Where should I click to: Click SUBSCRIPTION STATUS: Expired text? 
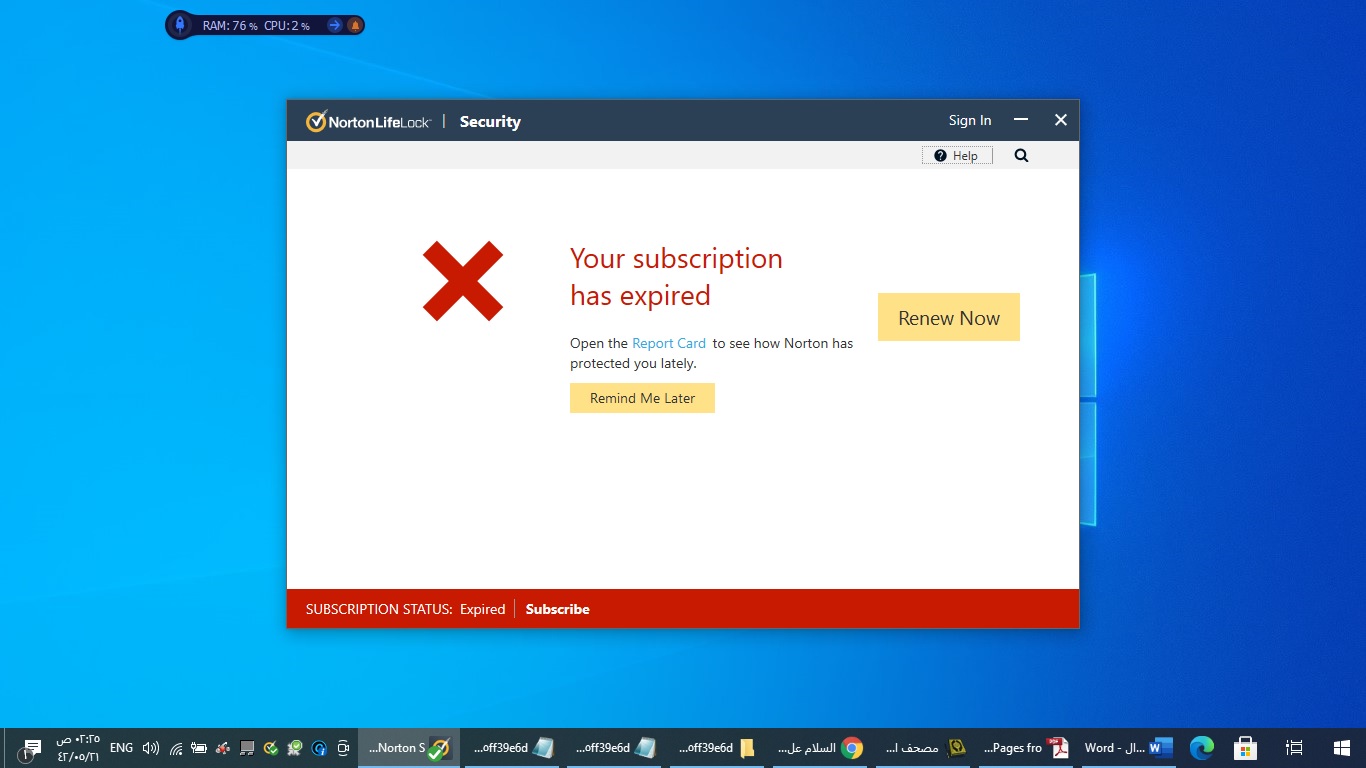click(x=405, y=609)
